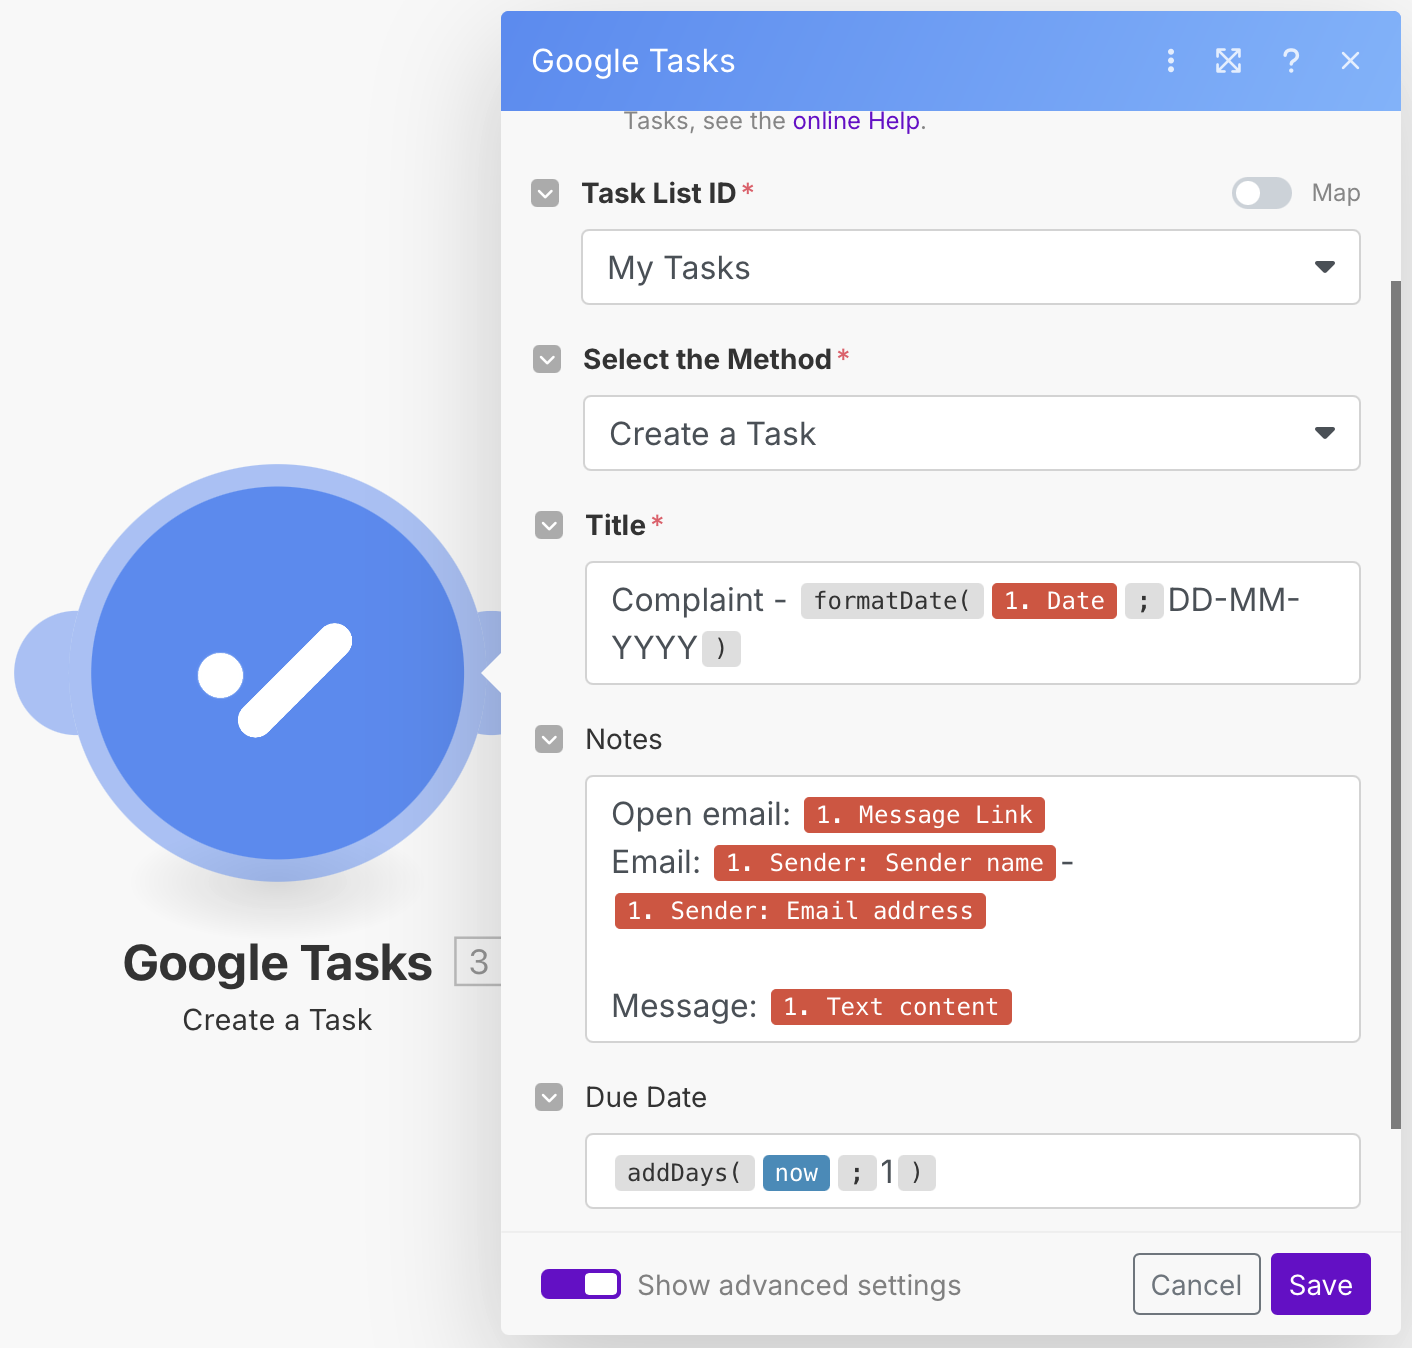Image resolution: width=1412 pixels, height=1348 pixels.
Task: Toggle Show advanced settings switch
Action: (x=581, y=1284)
